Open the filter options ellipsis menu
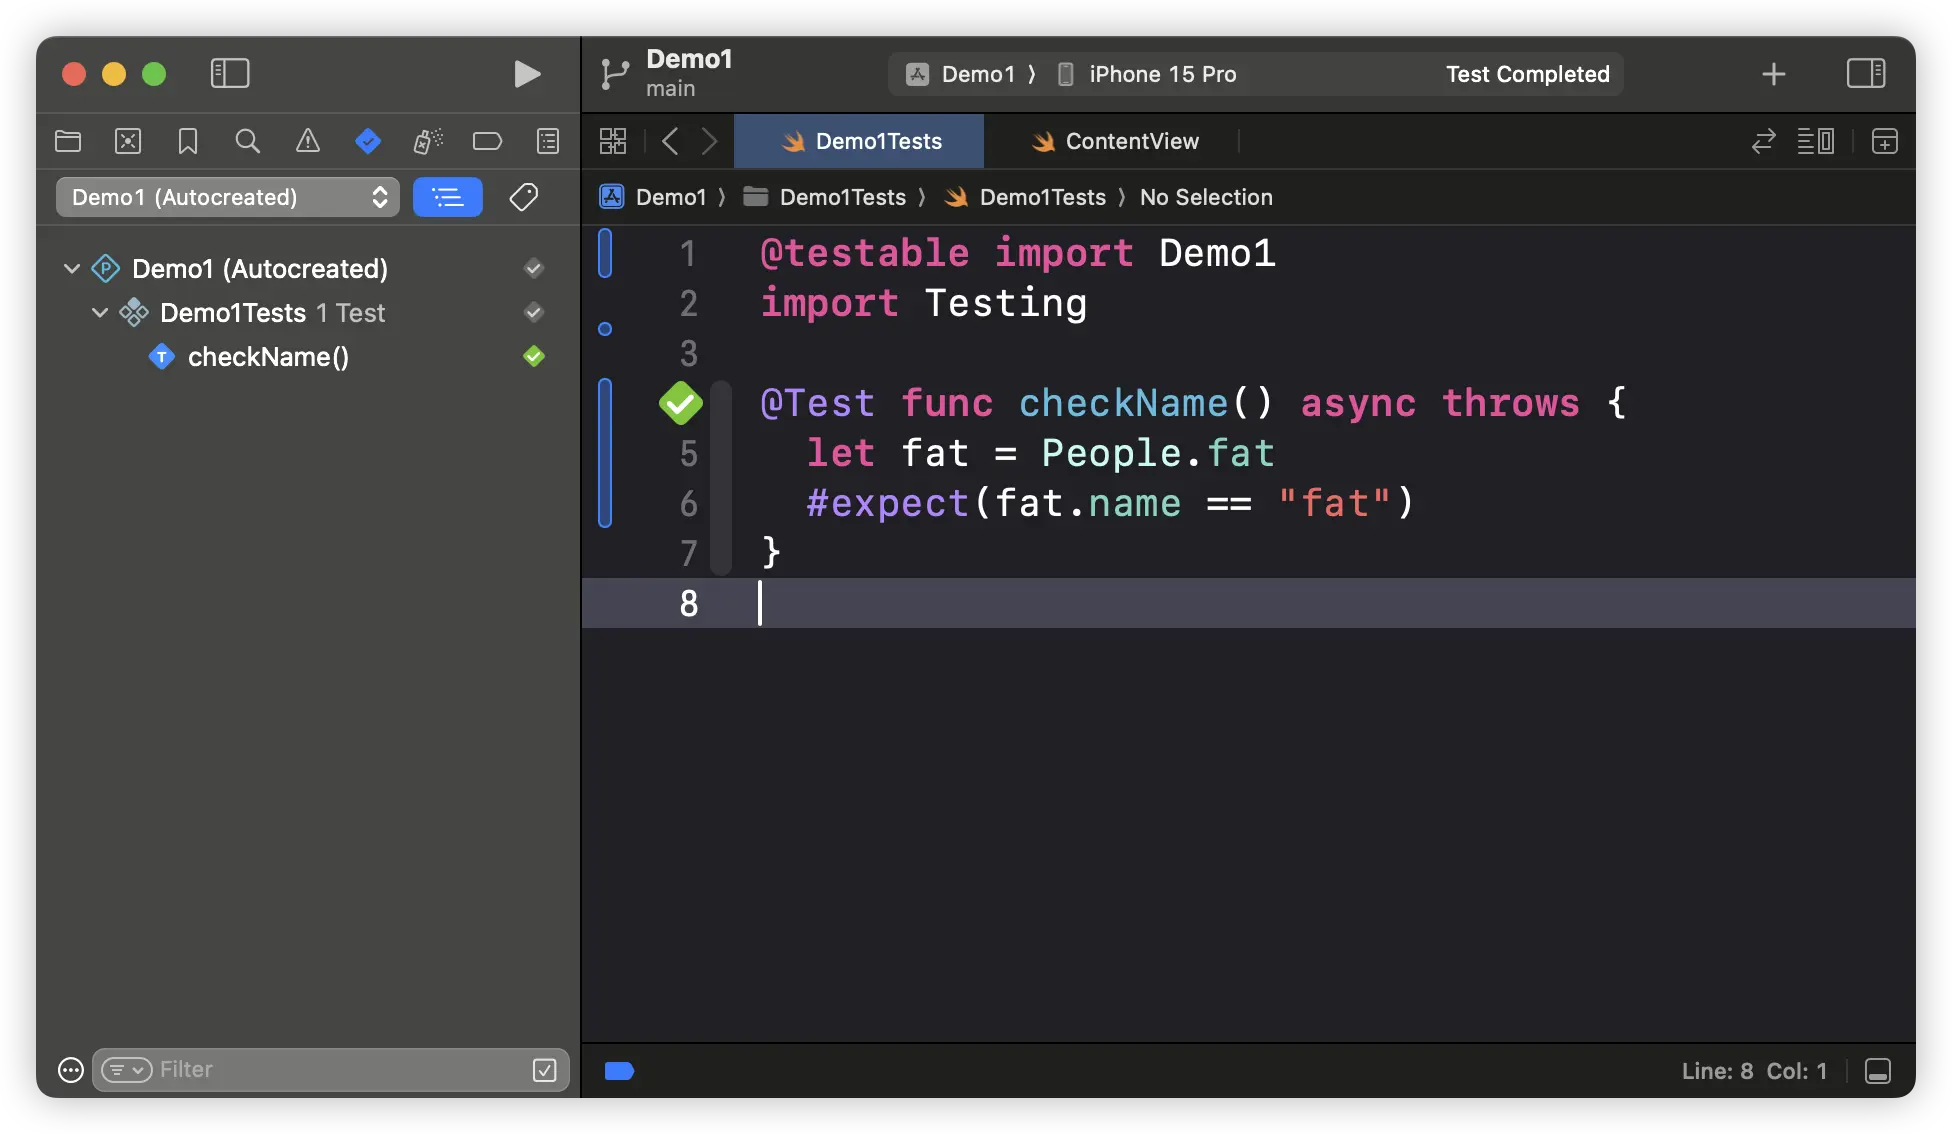 pos(70,1070)
